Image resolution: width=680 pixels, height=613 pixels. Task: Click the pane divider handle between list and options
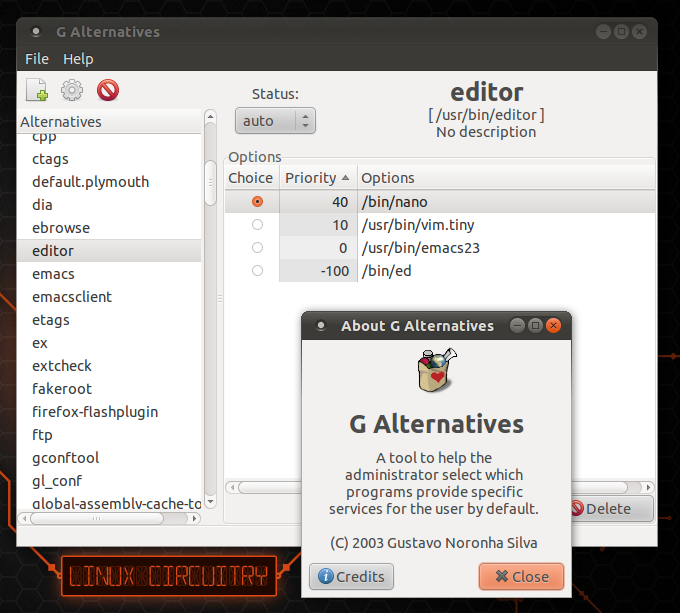tap(220, 298)
